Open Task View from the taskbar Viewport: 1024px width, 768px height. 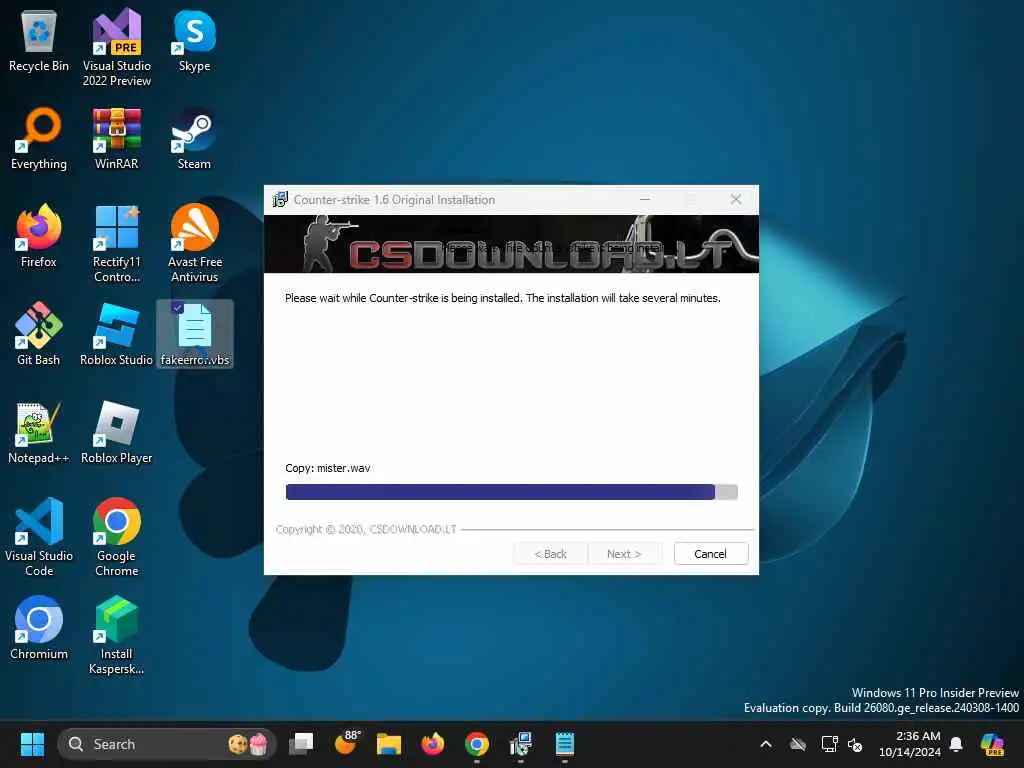click(301, 744)
